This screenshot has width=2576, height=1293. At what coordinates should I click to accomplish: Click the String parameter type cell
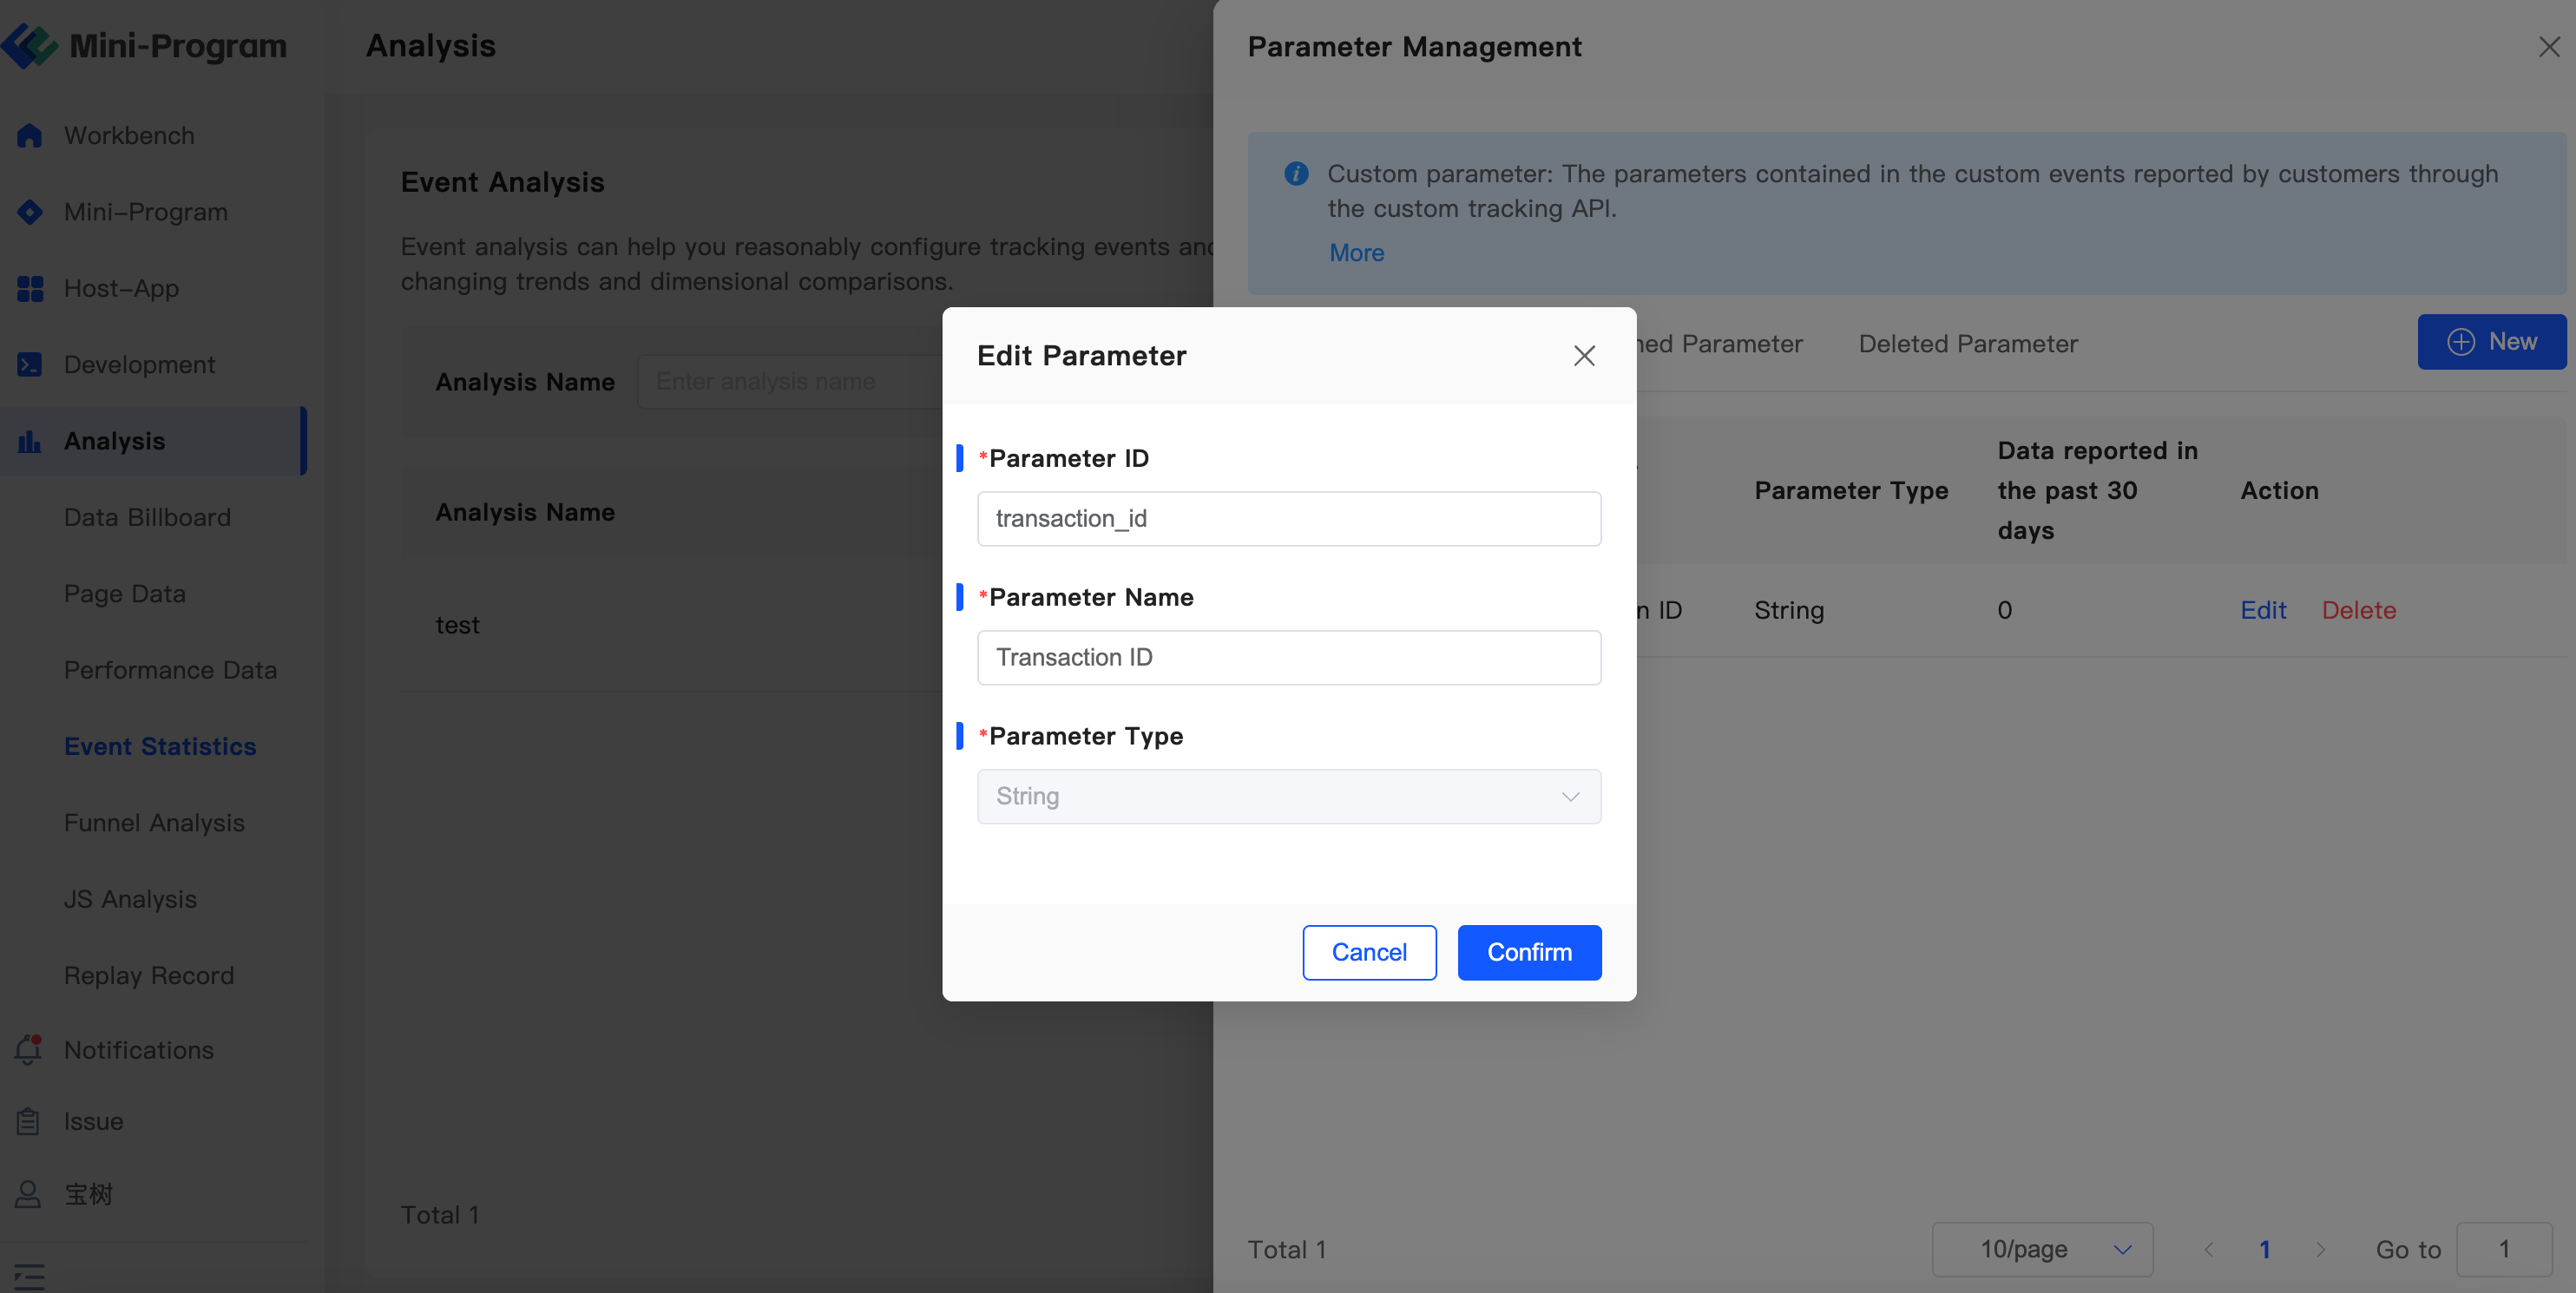coord(1789,610)
